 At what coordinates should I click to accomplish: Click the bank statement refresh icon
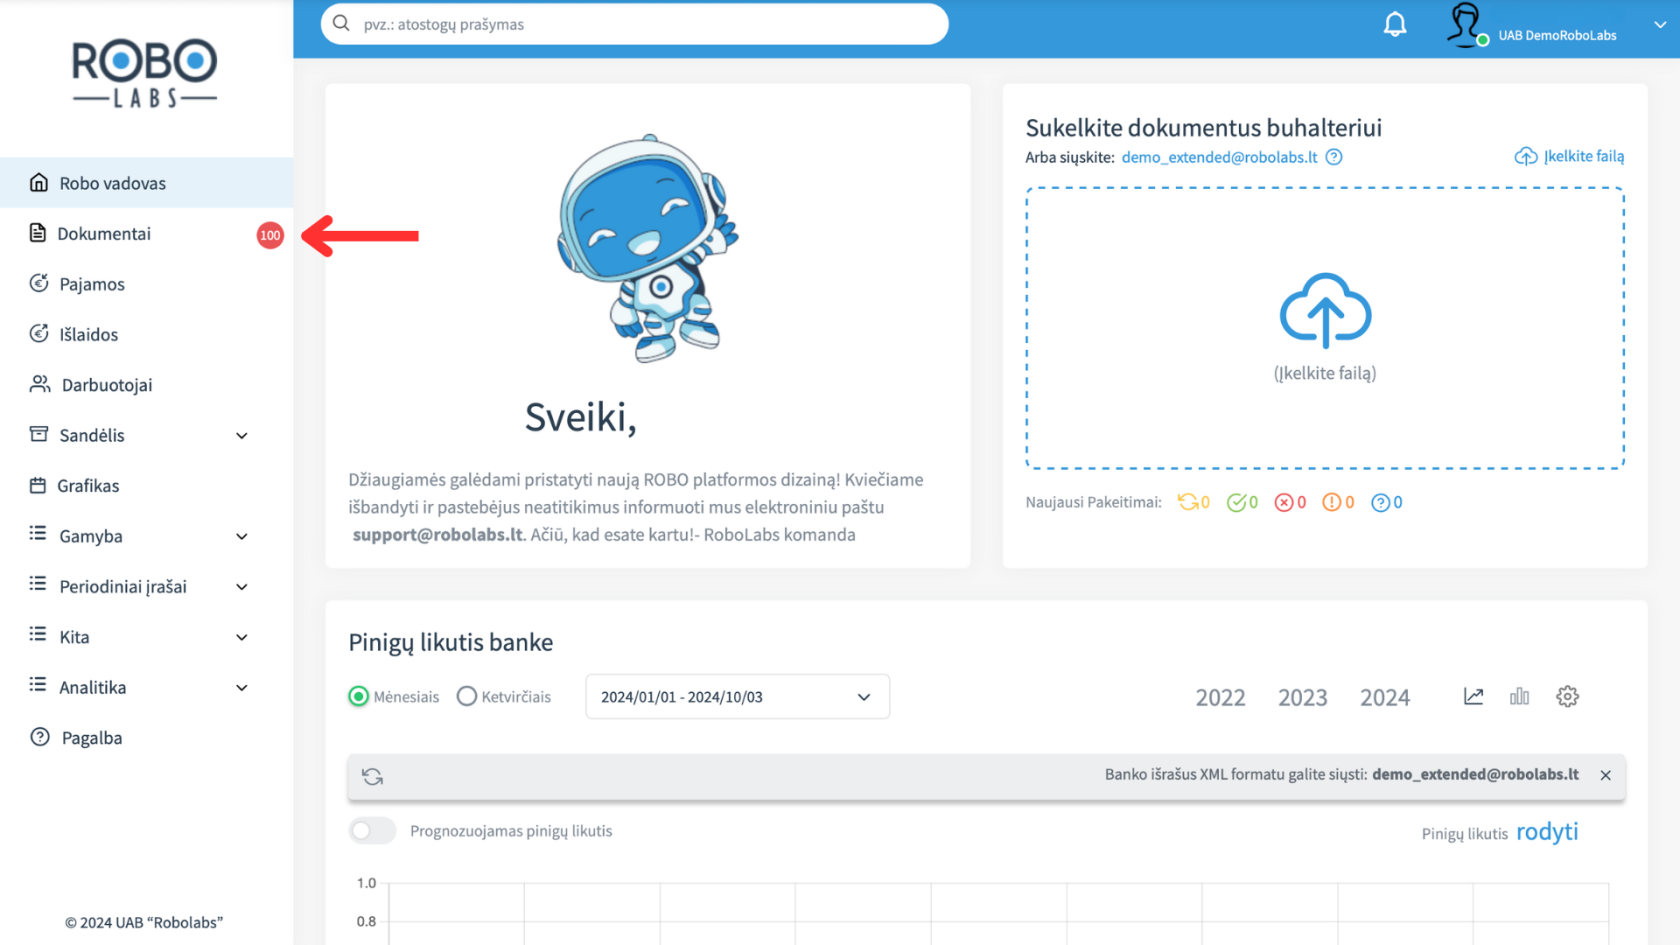click(x=372, y=777)
